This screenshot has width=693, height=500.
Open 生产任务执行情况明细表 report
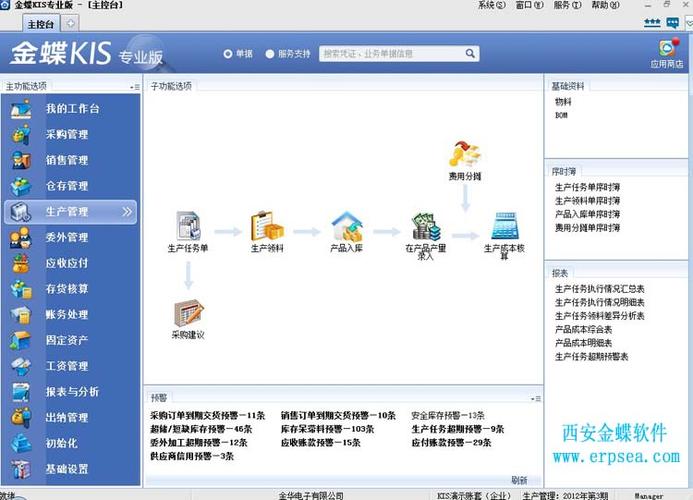pyautogui.click(x=600, y=303)
